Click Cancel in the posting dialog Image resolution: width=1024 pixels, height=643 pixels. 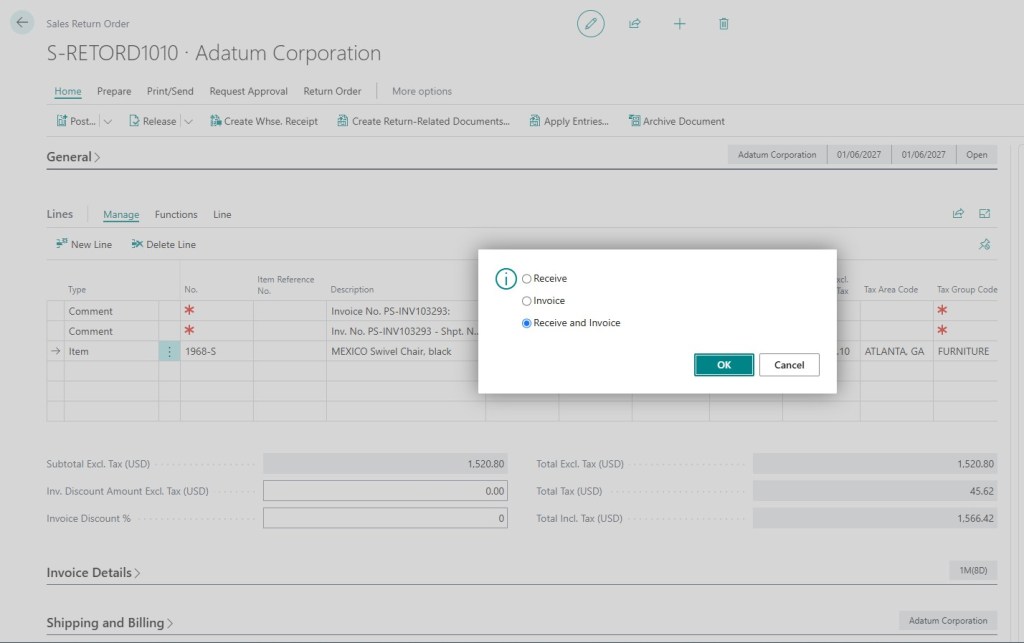pos(789,365)
